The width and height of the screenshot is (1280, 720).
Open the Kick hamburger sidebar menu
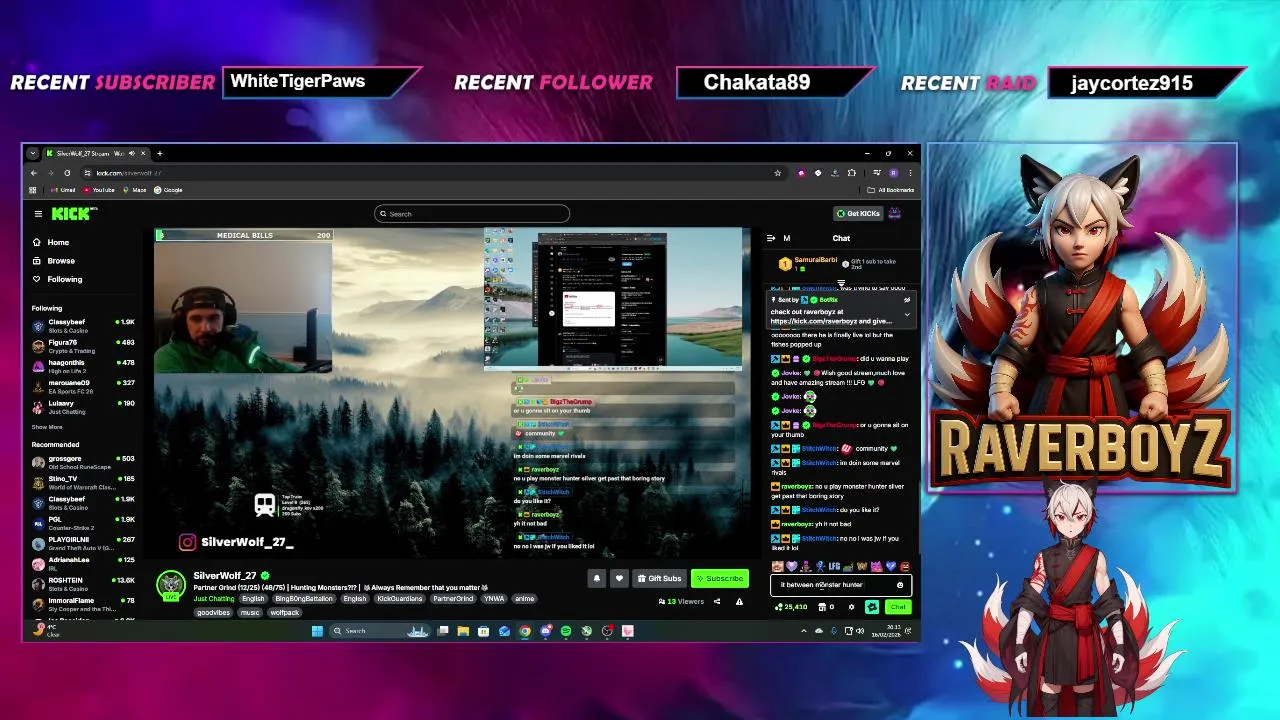(38, 213)
